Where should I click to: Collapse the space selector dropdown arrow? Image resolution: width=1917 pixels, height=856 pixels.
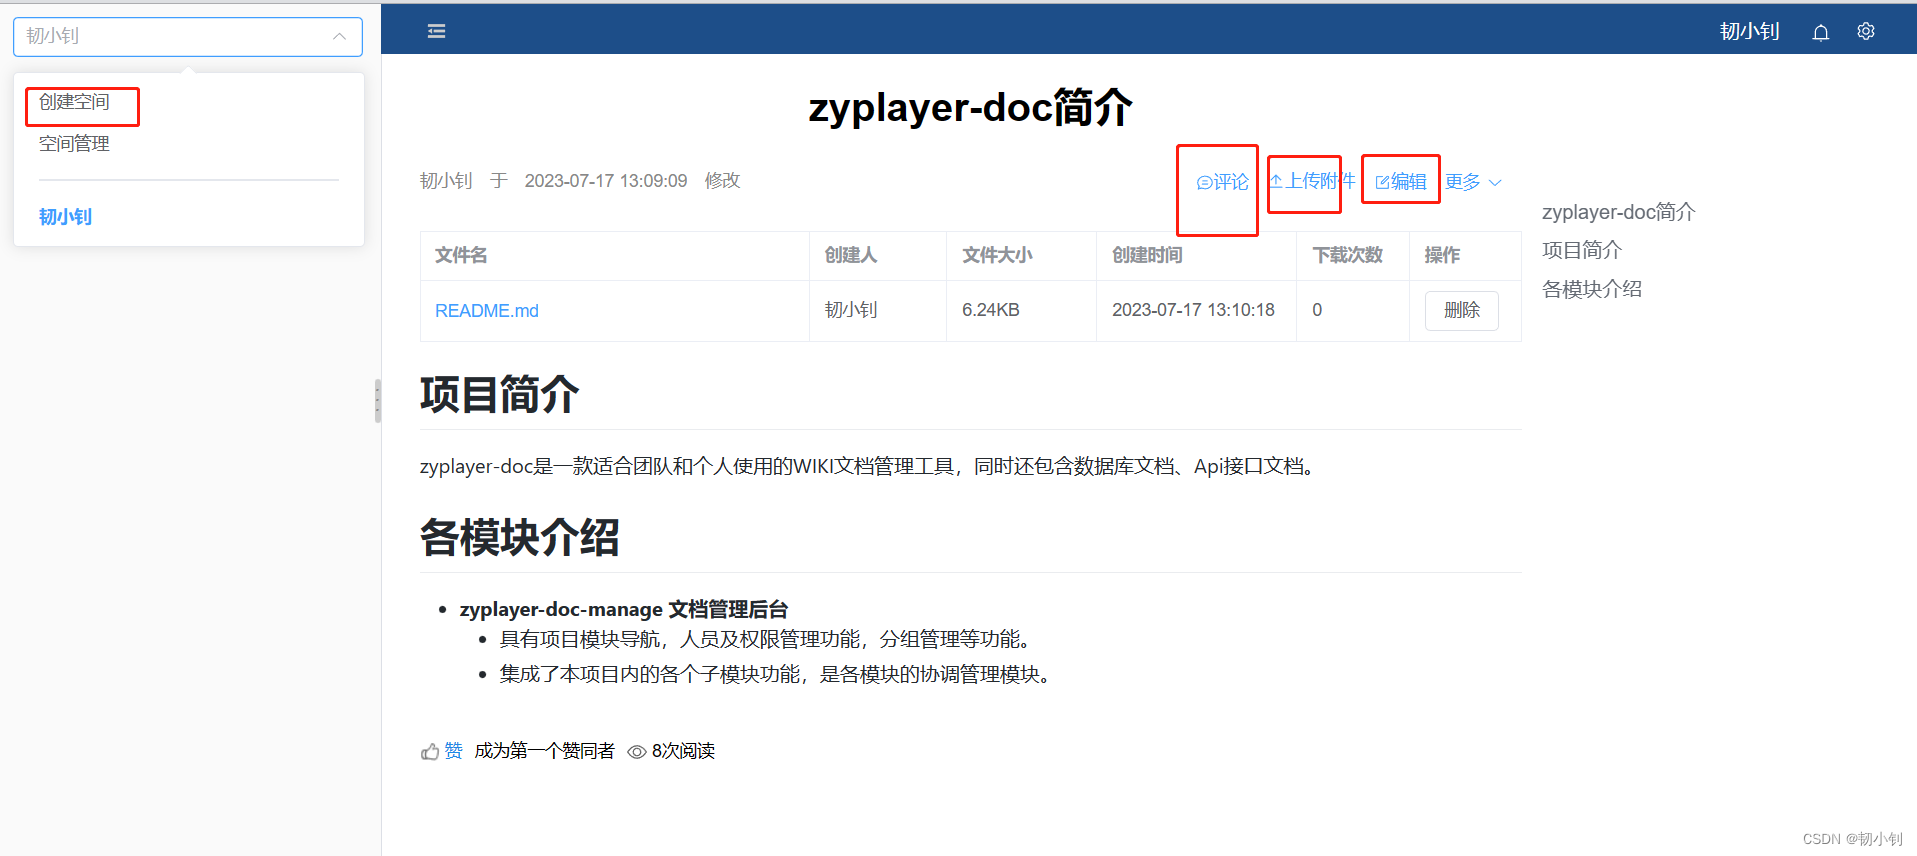click(339, 36)
